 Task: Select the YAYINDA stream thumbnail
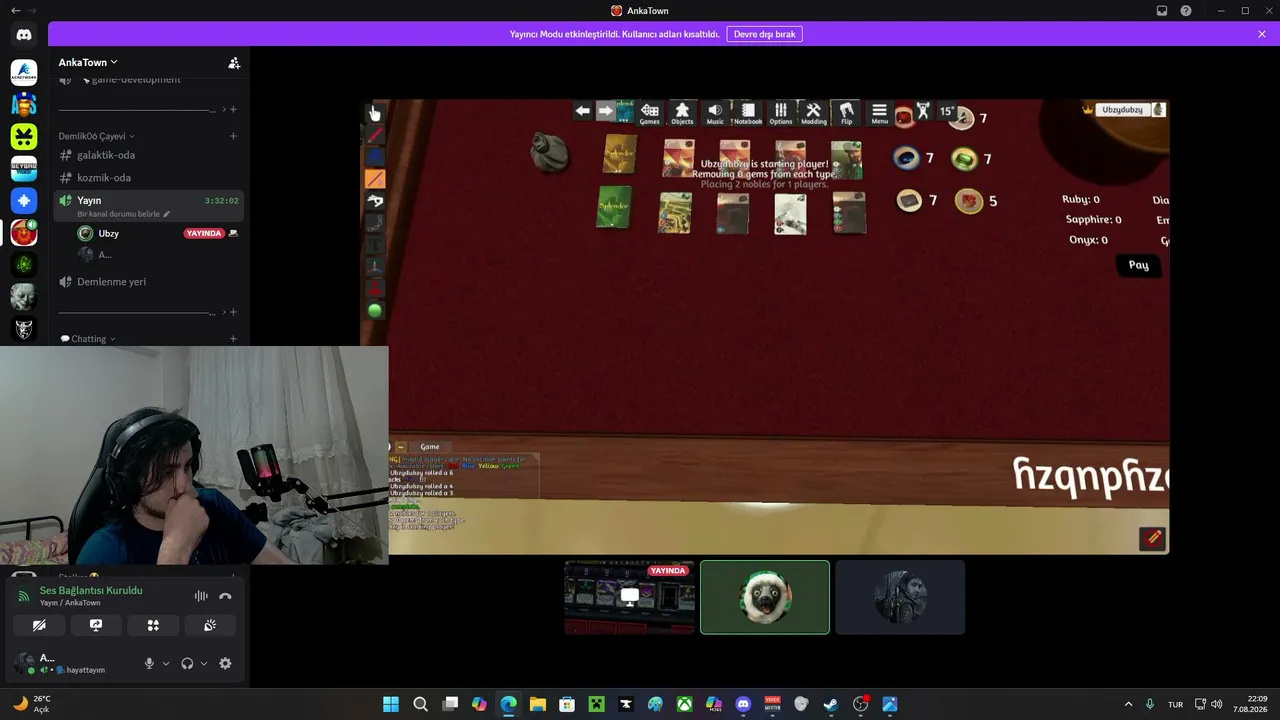pos(630,597)
